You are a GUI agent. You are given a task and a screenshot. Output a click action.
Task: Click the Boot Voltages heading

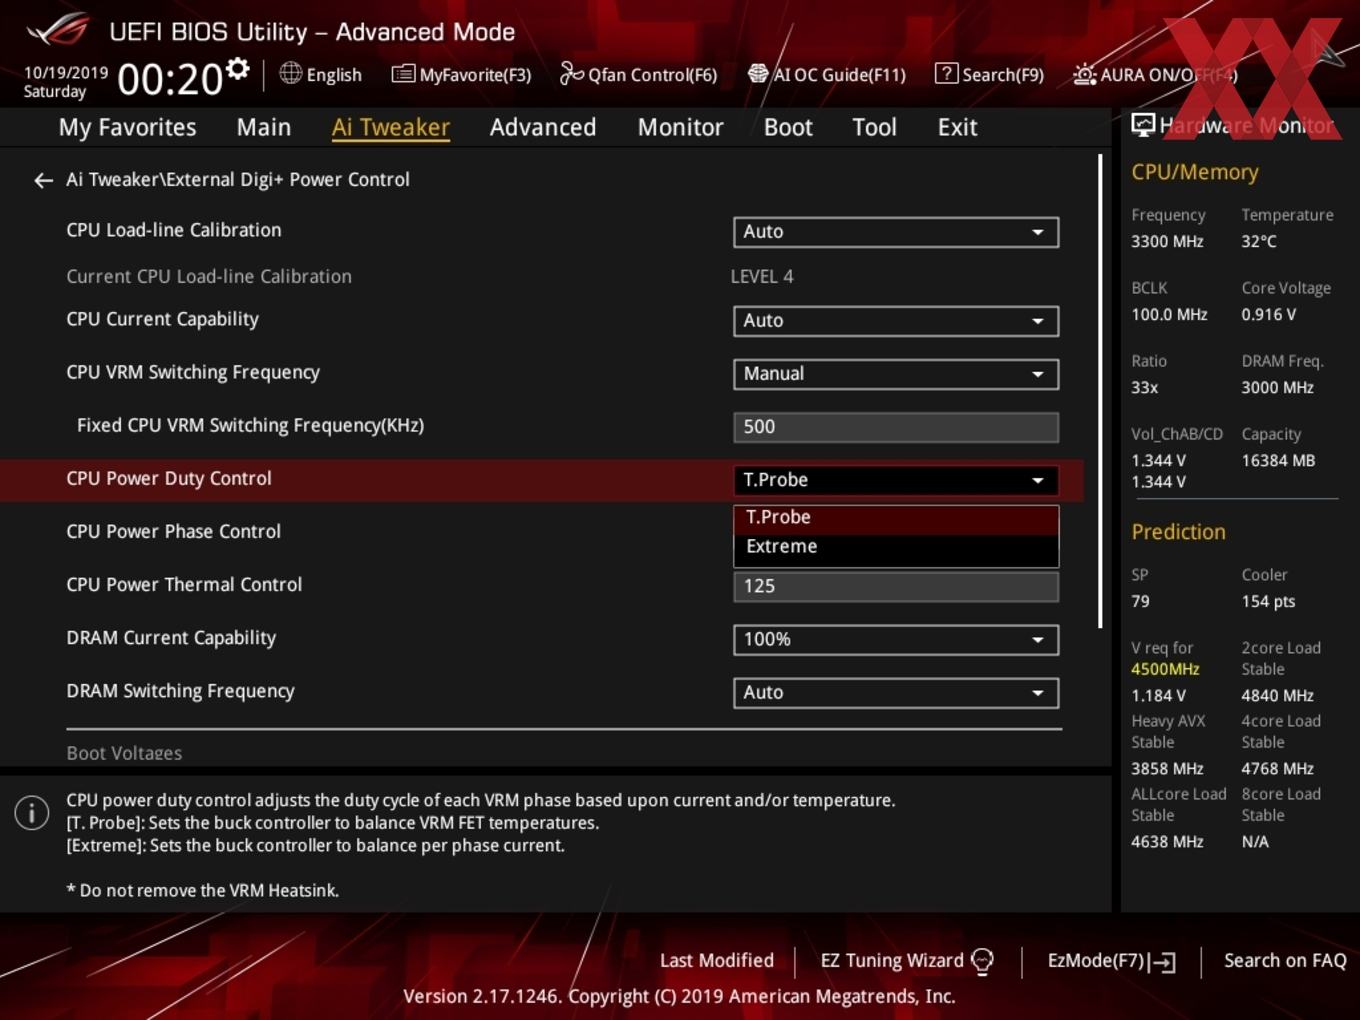[124, 753]
